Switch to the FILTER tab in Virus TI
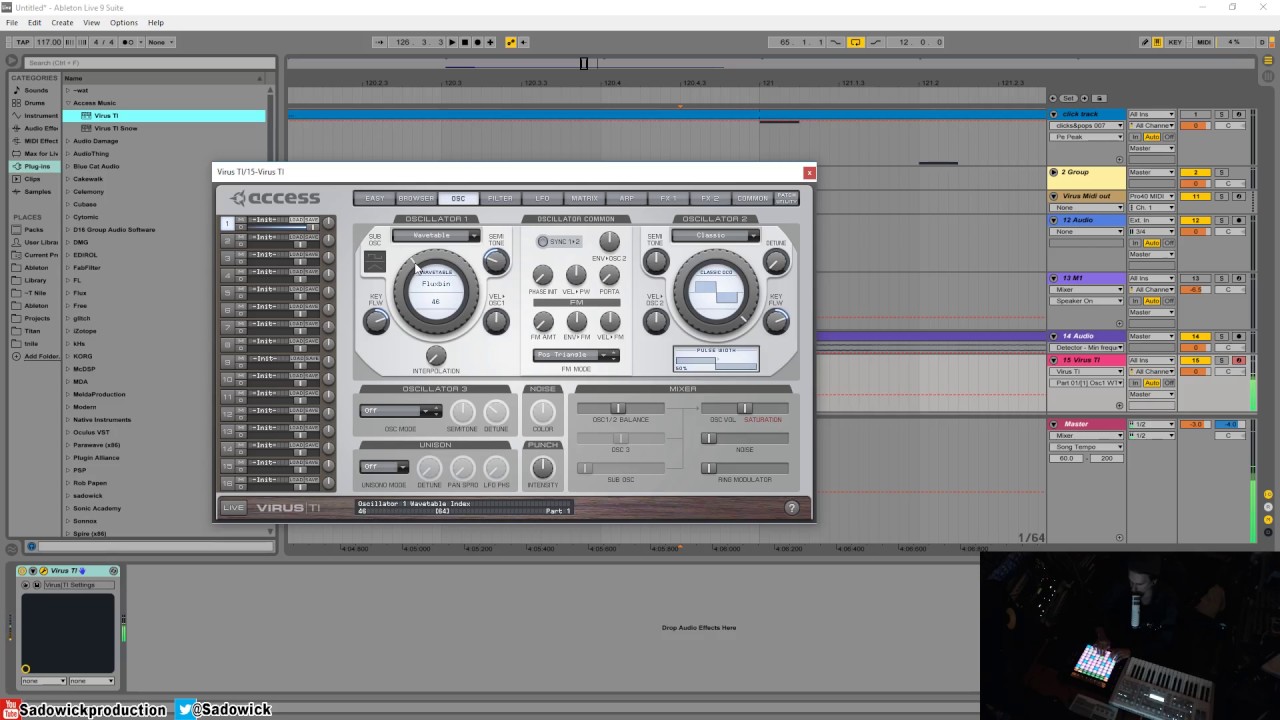 (x=500, y=198)
